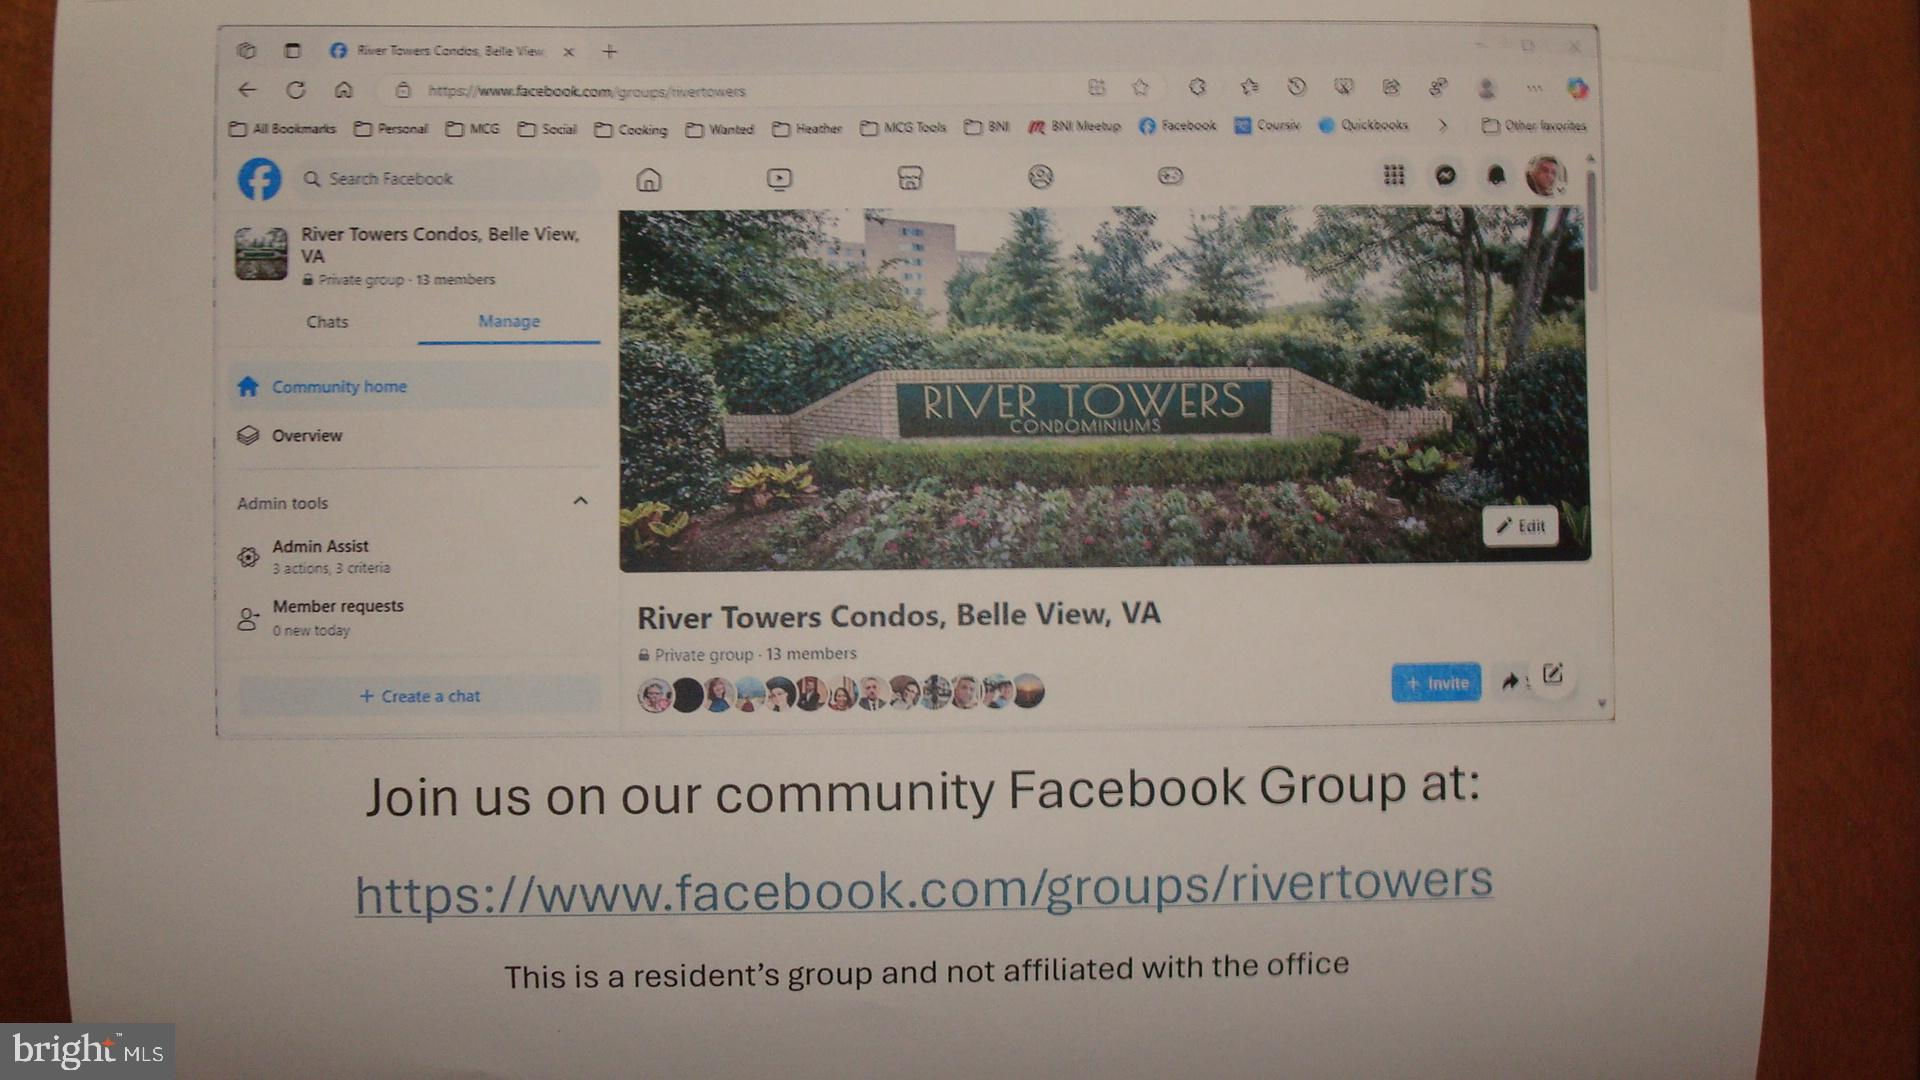Open the notifications bell
This screenshot has width=1920, height=1080.
point(1496,176)
